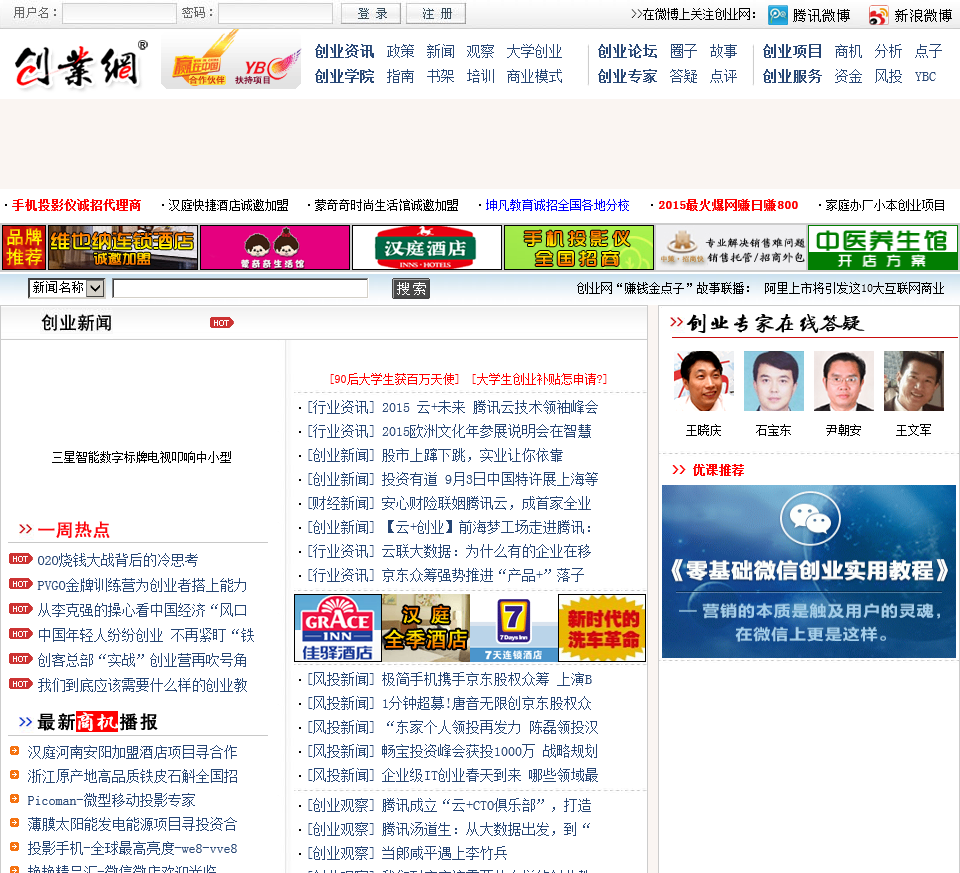The image size is (960, 873).
Task: Open expert 石宝东's photo
Action: coord(774,381)
